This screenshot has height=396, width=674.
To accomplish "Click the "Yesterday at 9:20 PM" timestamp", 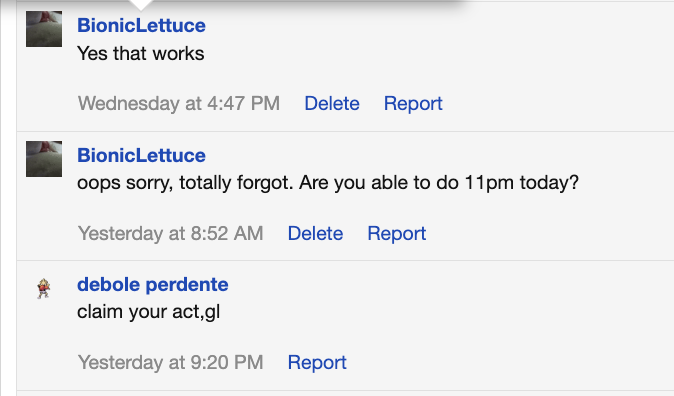I will point(171,362).
